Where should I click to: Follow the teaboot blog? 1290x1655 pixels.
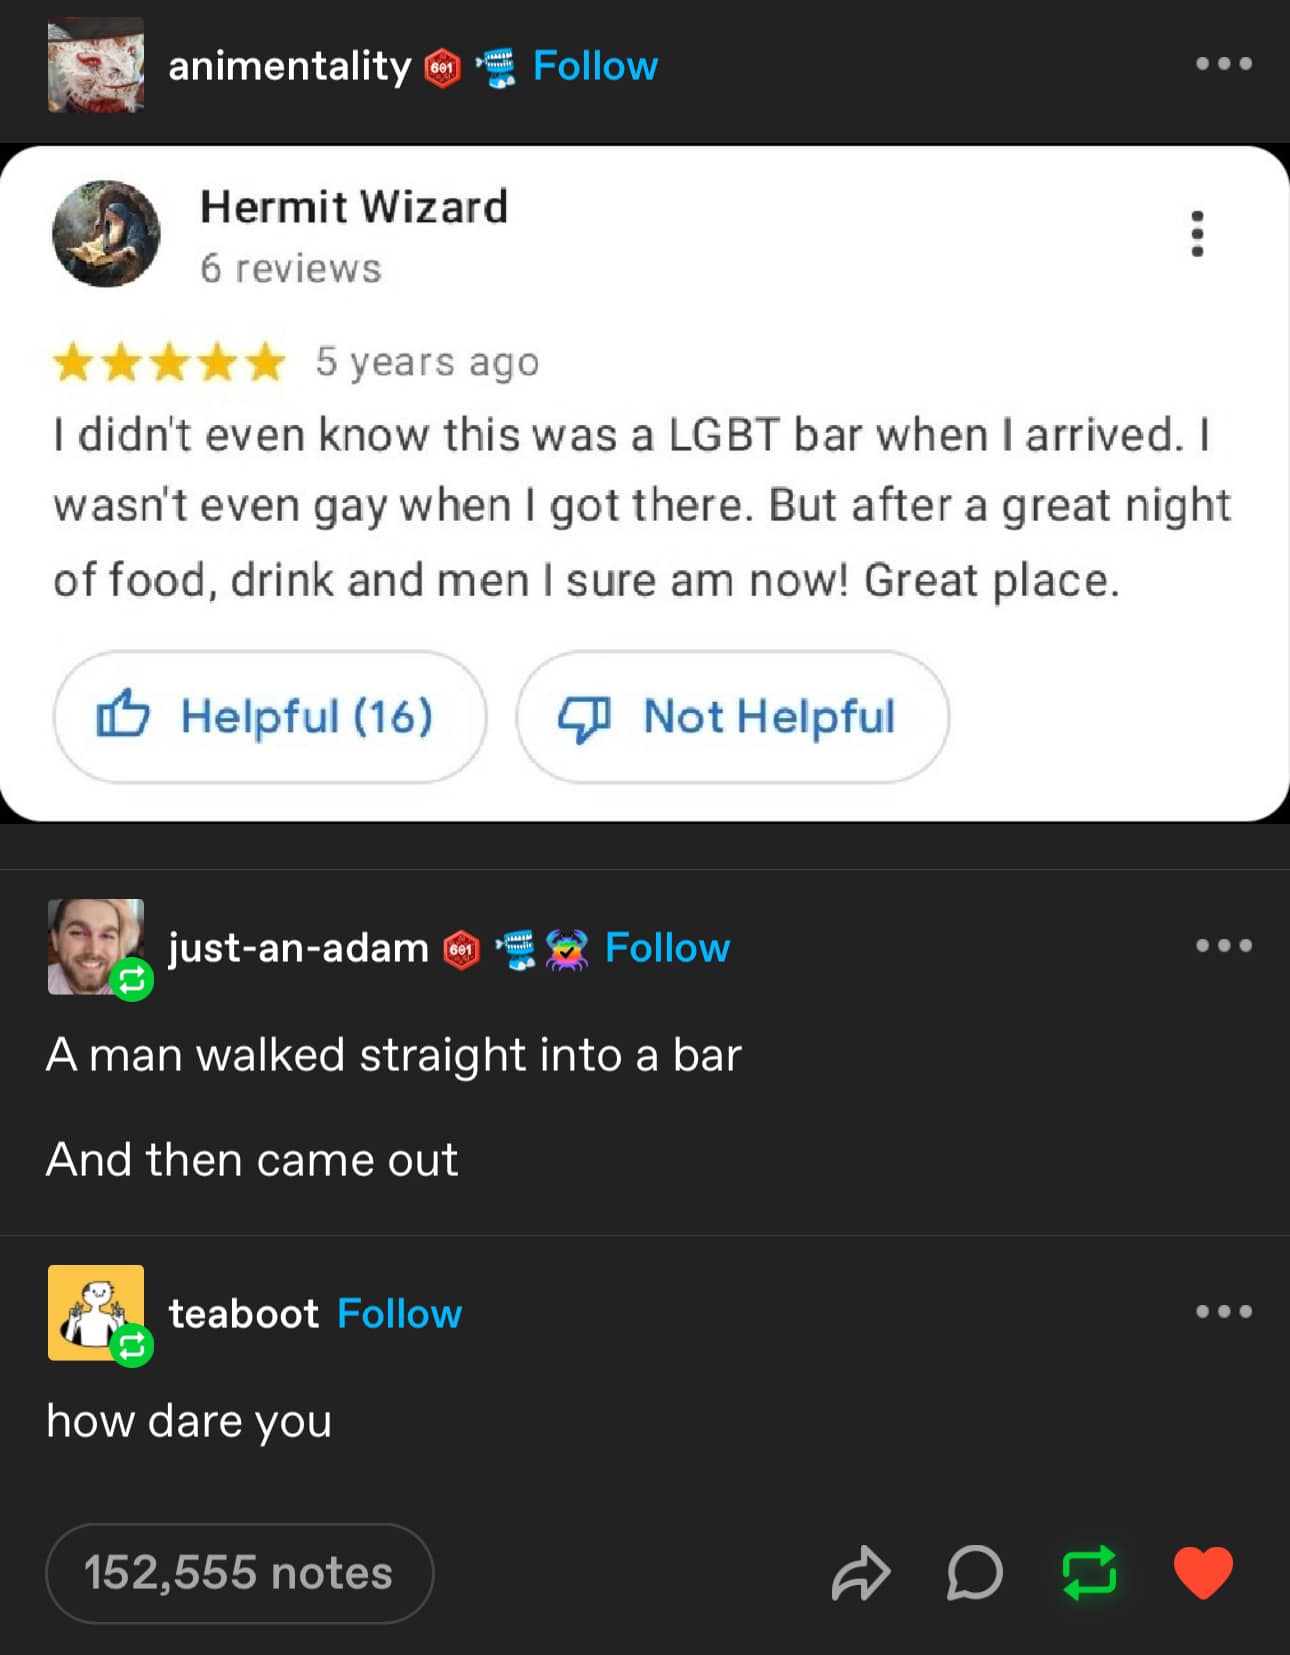tap(399, 1314)
